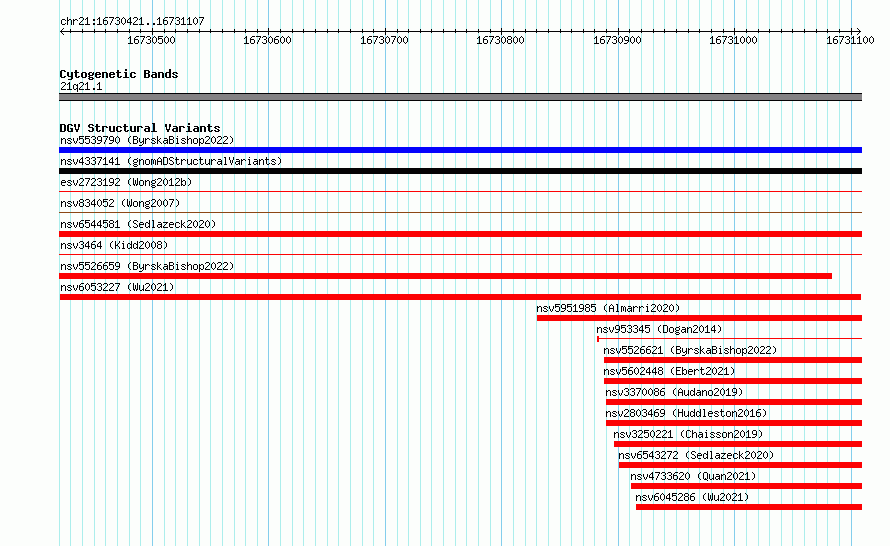890x546 pixels.
Task: Click the gray 21q21.1 cytogenetic band bar
Action: click(x=460, y=97)
